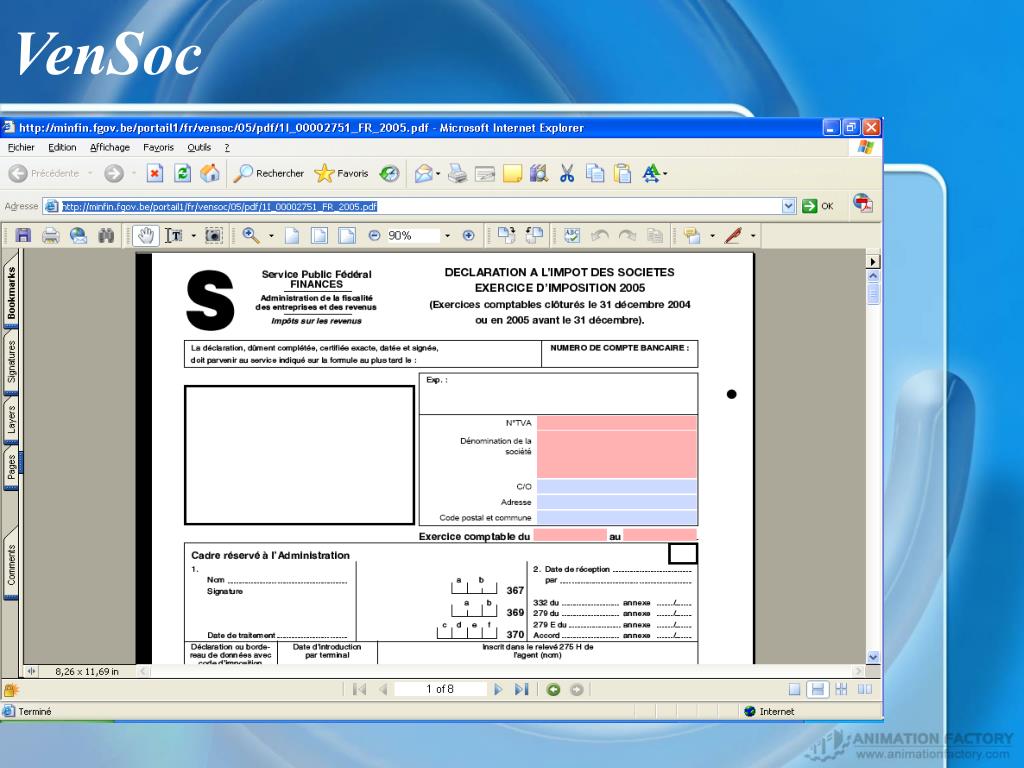The height and width of the screenshot is (768, 1024).
Task: Jump to the last PDF page
Action: [521, 689]
